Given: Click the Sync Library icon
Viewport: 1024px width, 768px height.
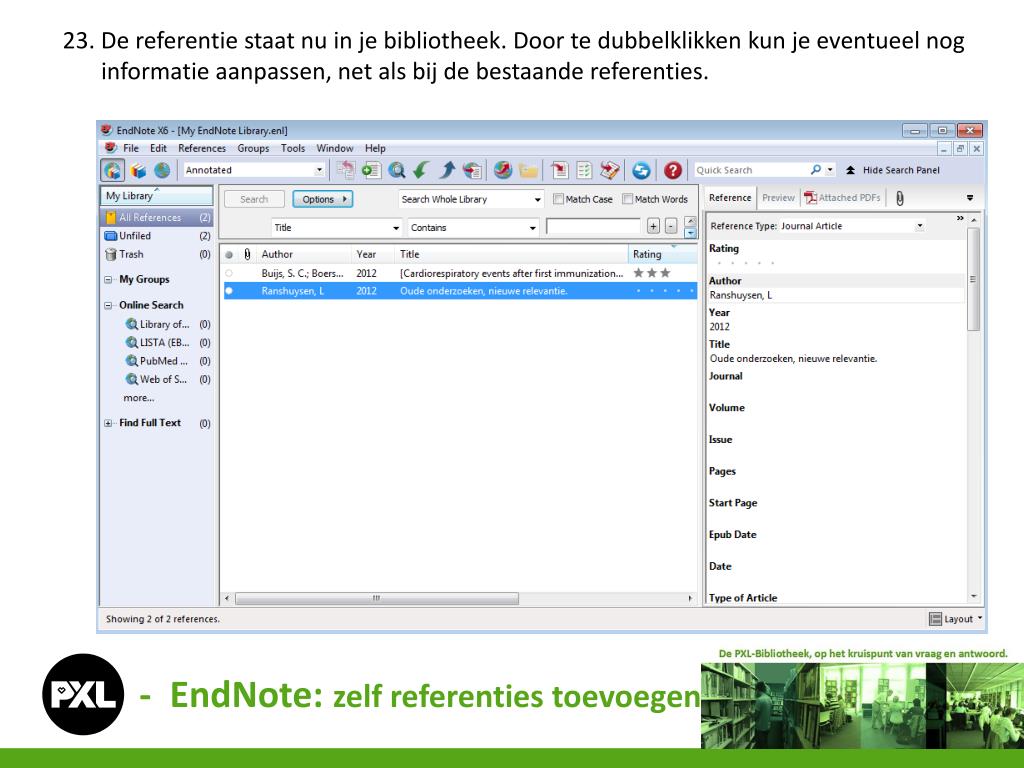Looking at the screenshot, I should pos(641,170).
